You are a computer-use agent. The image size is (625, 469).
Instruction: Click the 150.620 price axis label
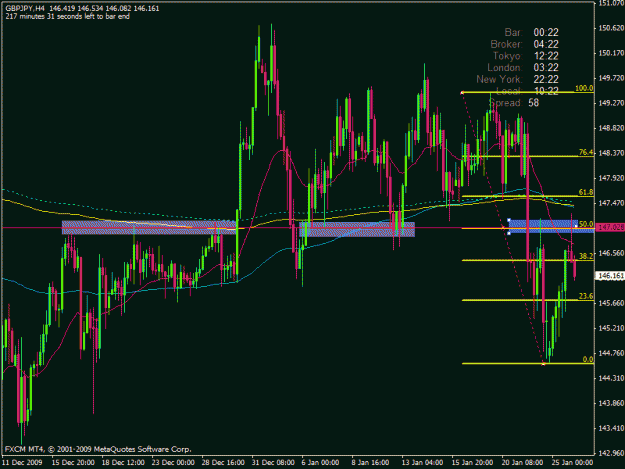[611, 28]
